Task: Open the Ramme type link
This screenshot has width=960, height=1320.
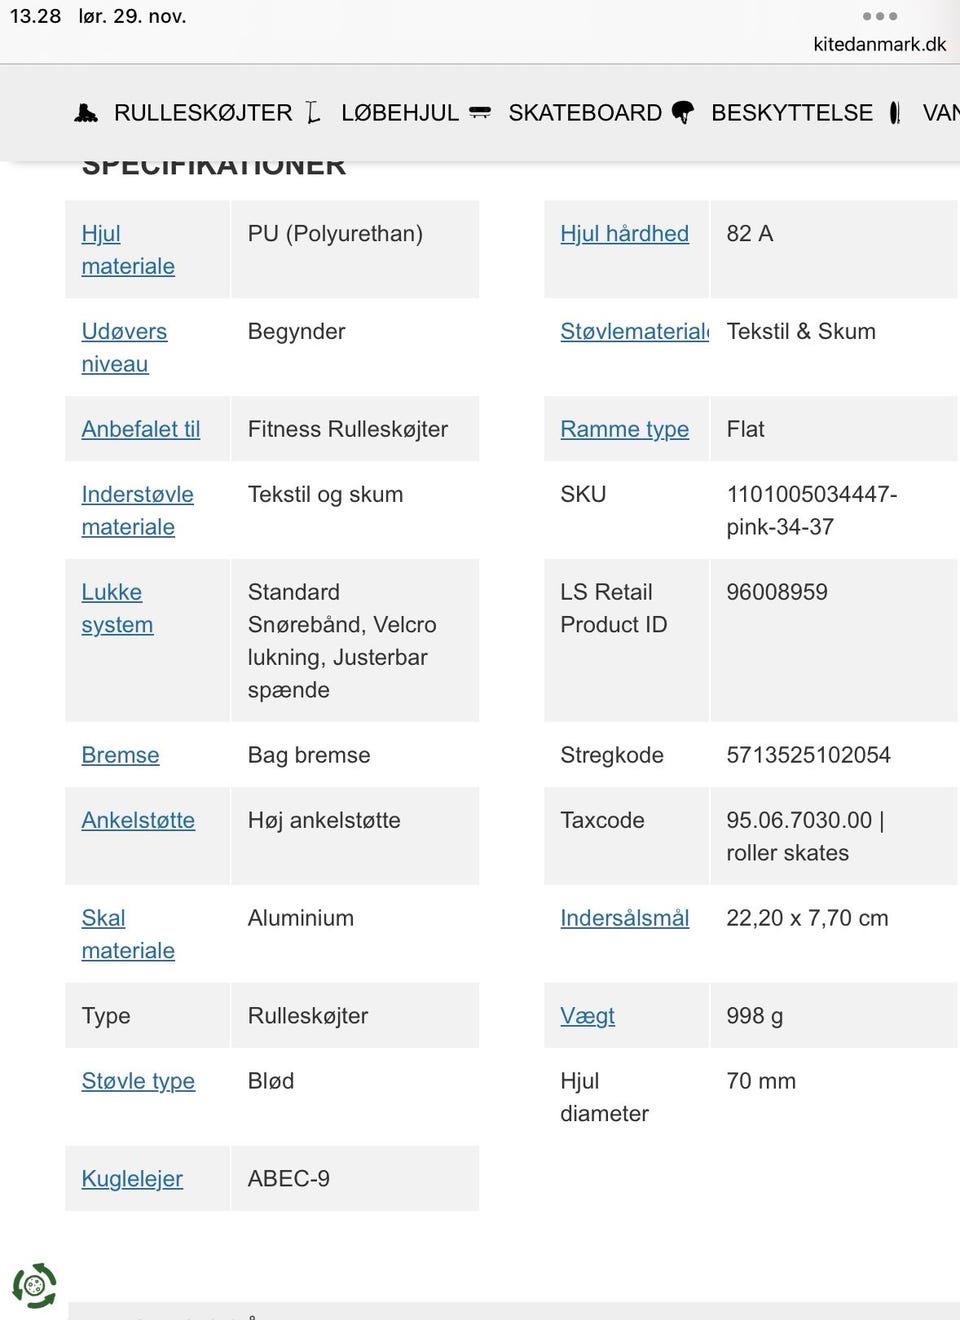Action: (624, 429)
